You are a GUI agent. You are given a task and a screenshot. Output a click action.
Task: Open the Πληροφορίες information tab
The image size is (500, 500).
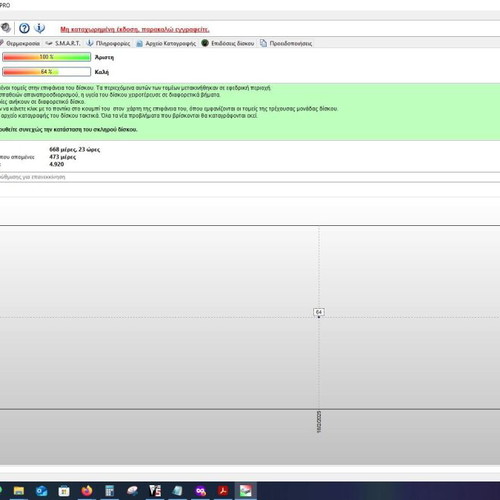click(x=109, y=43)
